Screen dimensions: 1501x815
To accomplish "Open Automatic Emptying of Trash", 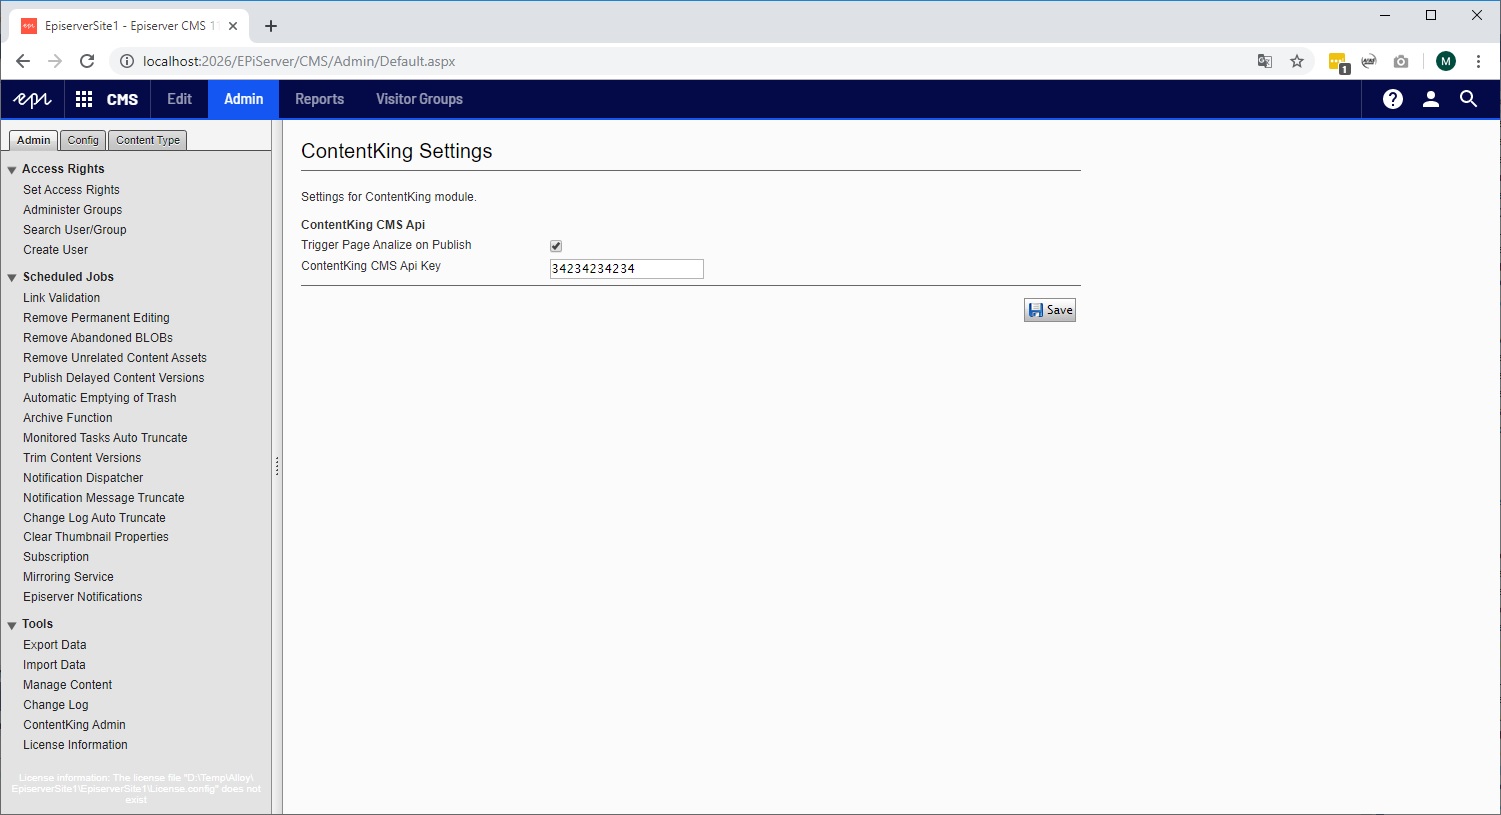I will click(100, 398).
